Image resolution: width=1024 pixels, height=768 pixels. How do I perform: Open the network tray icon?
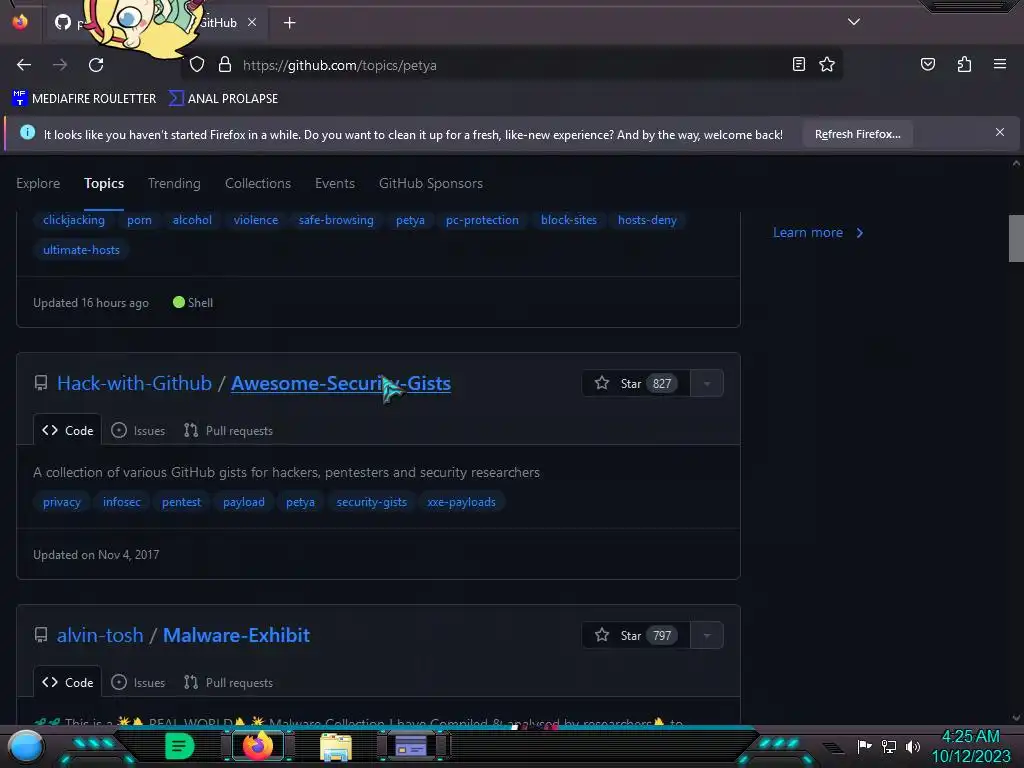pyautogui.click(x=888, y=746)
